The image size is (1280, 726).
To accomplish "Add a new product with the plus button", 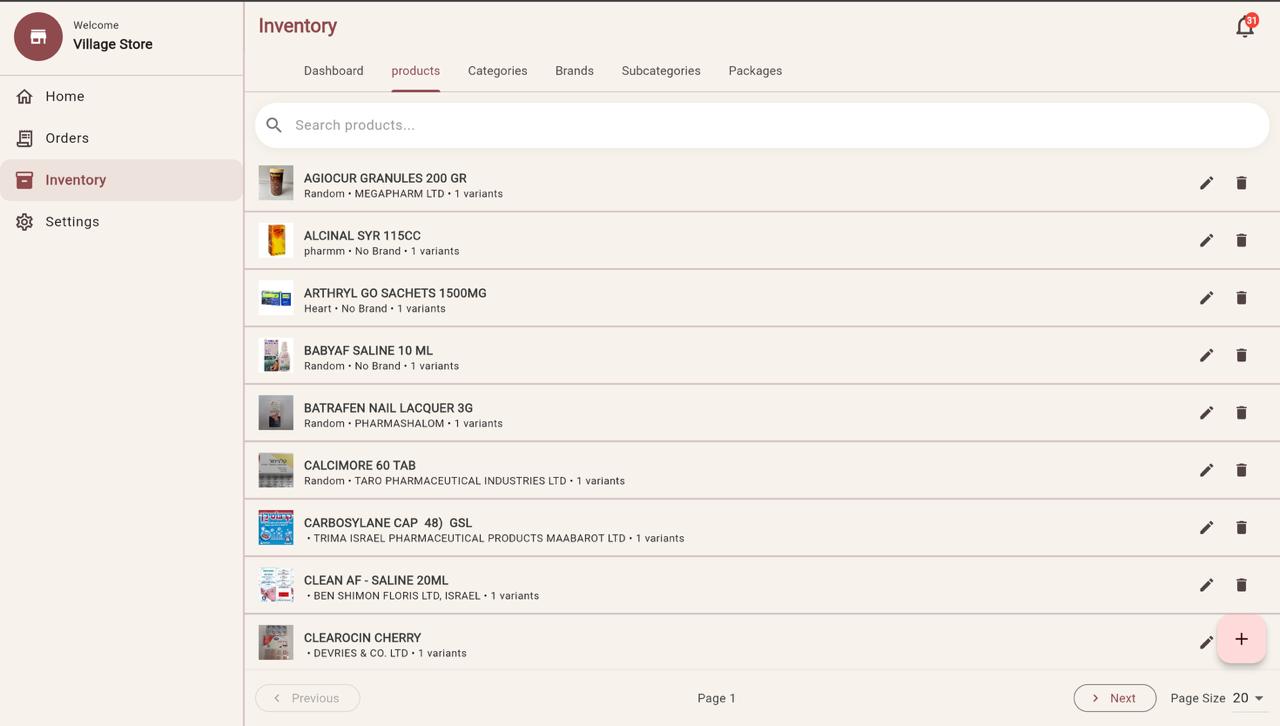I will click(1241, 639).
